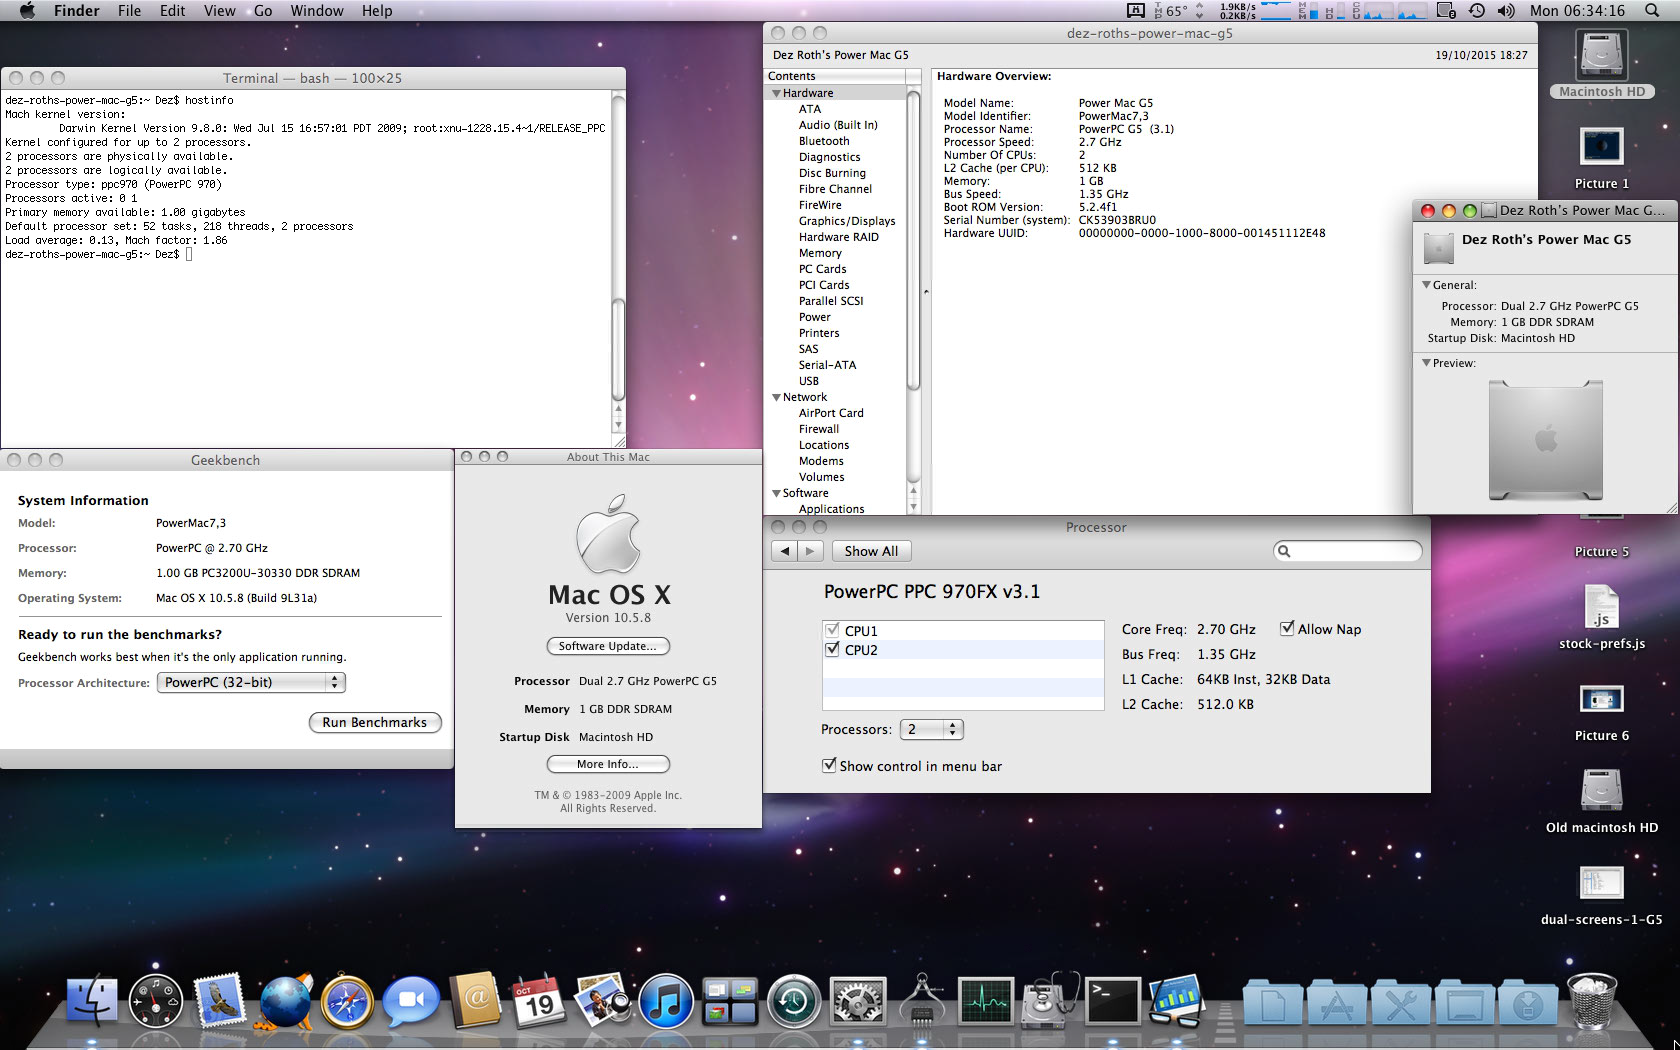Open Address Book in the dock
This screenshot has width=1680, height=1050.
[x=476, y=1001]
